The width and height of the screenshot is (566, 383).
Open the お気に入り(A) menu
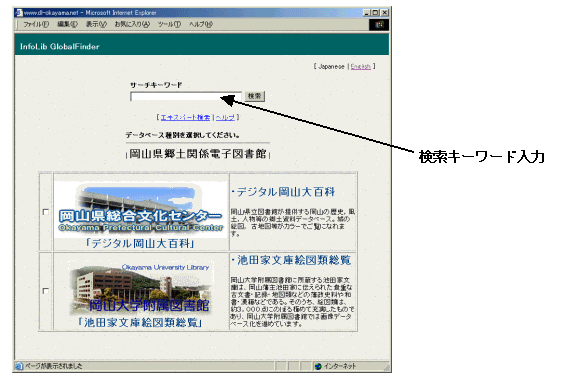(x=132, y=24)
